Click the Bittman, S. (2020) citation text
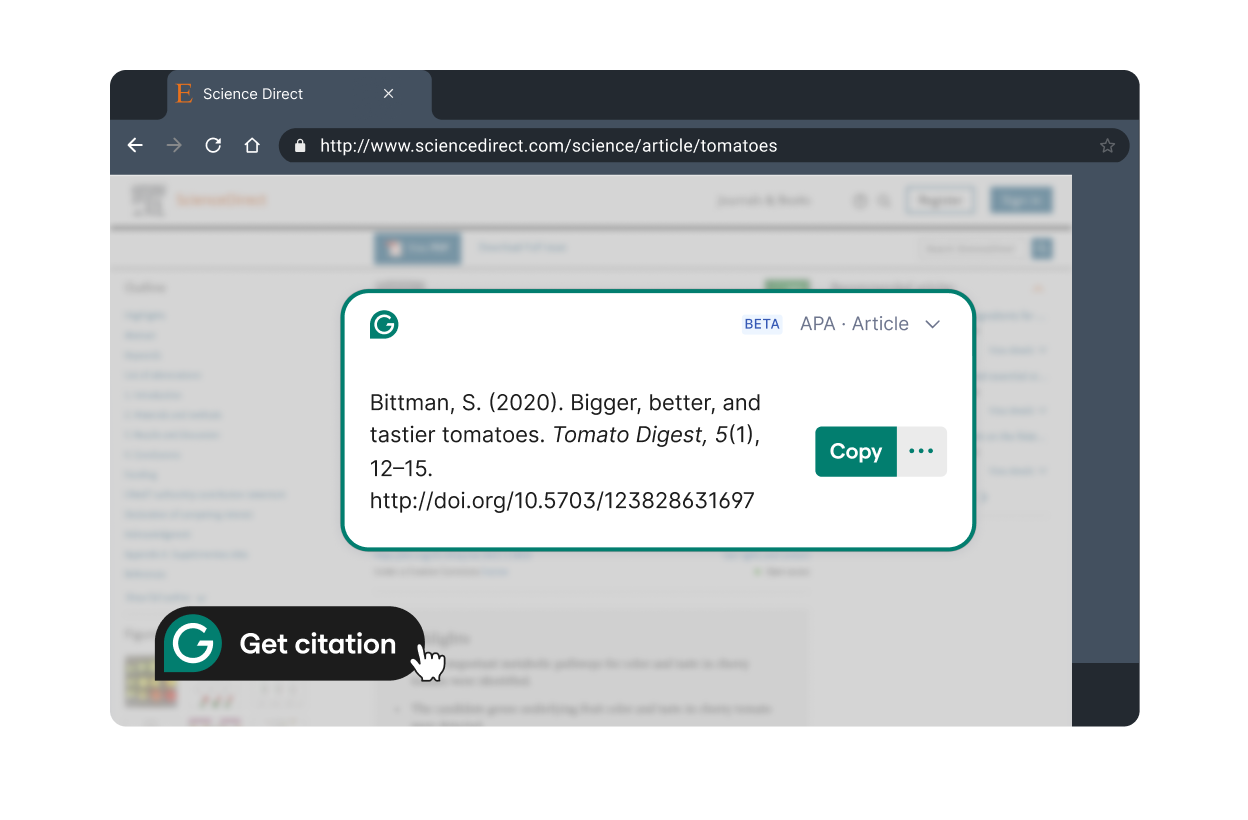 click(565, 452)
